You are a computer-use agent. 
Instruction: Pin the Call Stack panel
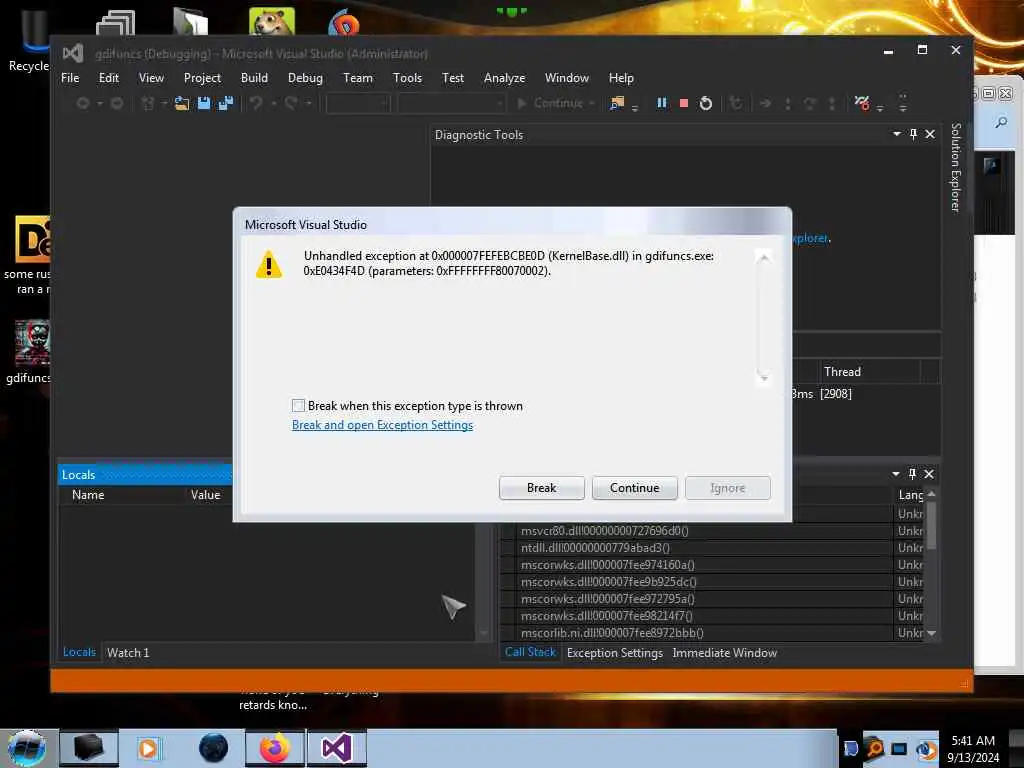click(912, 474)
